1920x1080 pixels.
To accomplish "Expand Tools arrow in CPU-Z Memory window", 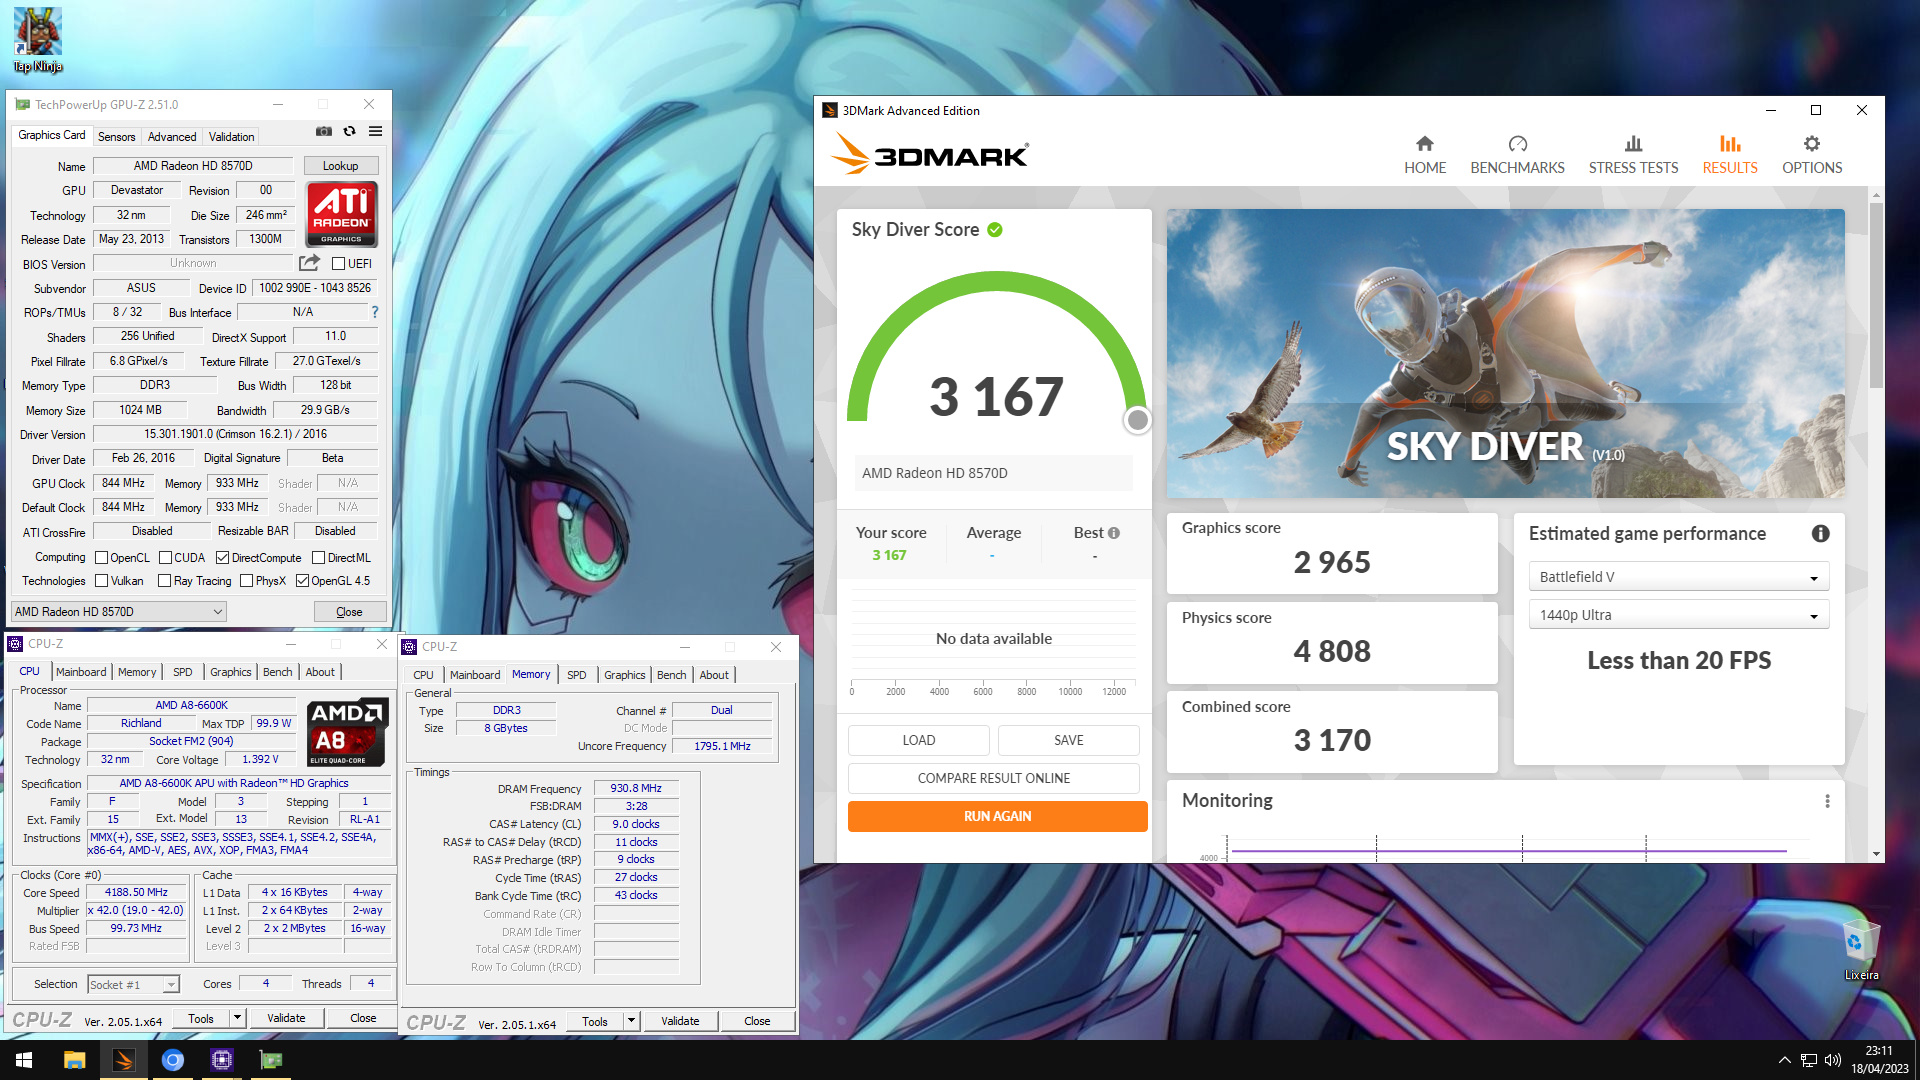I will coord(631,1021).
